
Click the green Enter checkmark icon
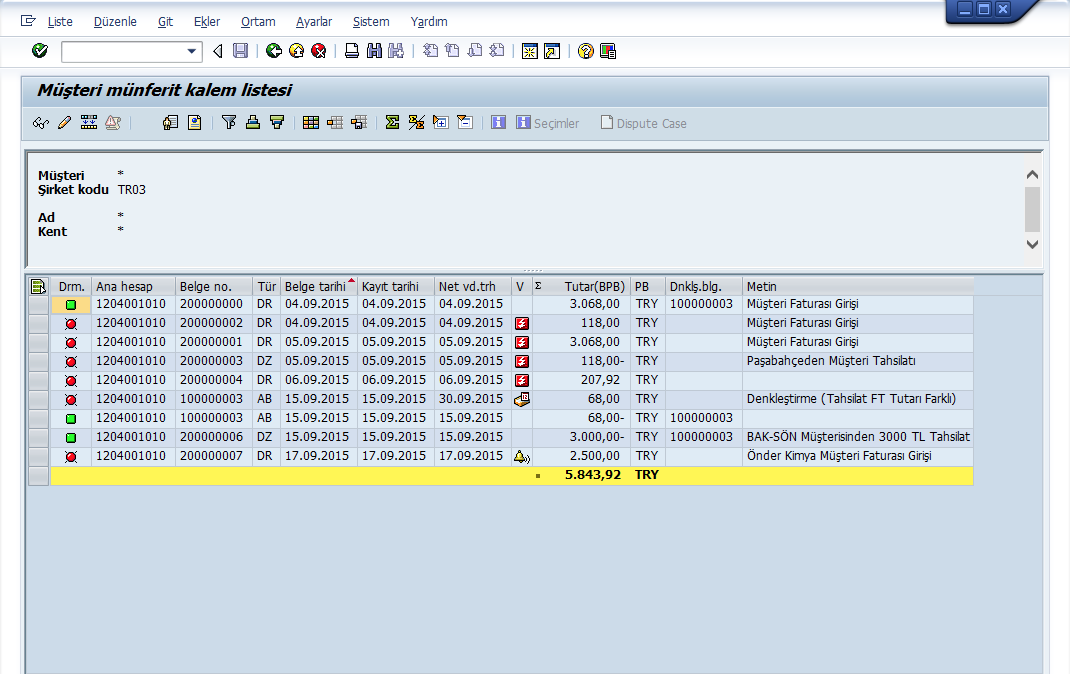(x=40, y=50)
